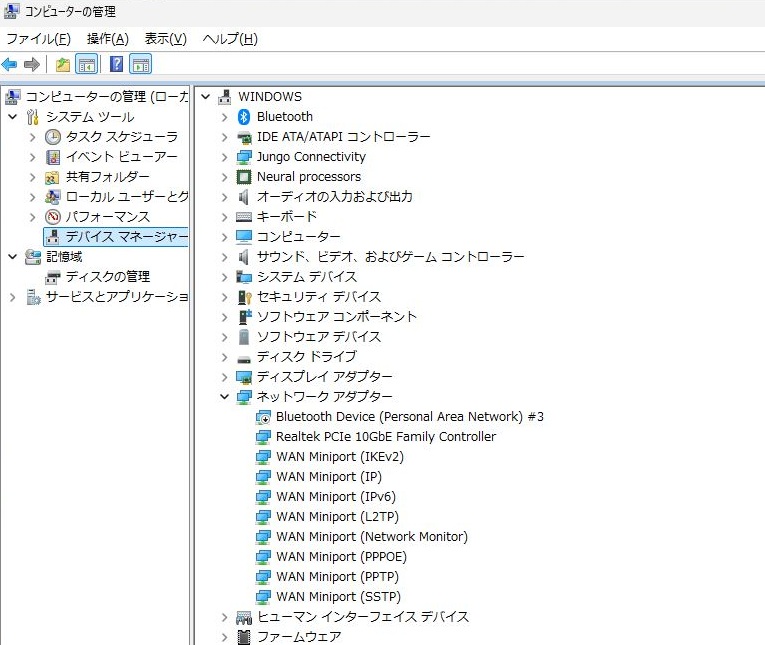Toggle the console tree show/hide button

pos(87,65)
